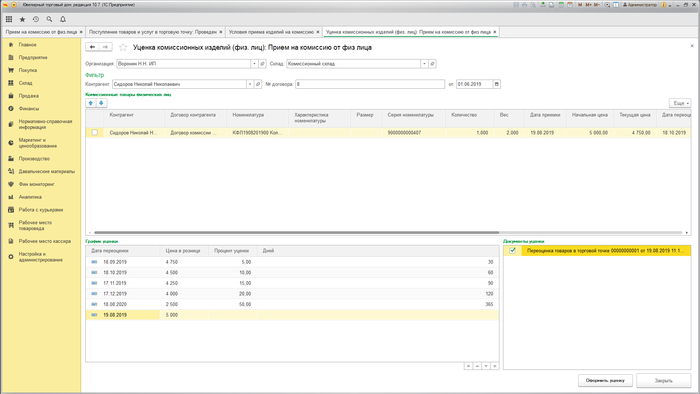Open Работа с курьерами section in sidebar
Screen dimensions: 700x394
(x=41, y=210)
